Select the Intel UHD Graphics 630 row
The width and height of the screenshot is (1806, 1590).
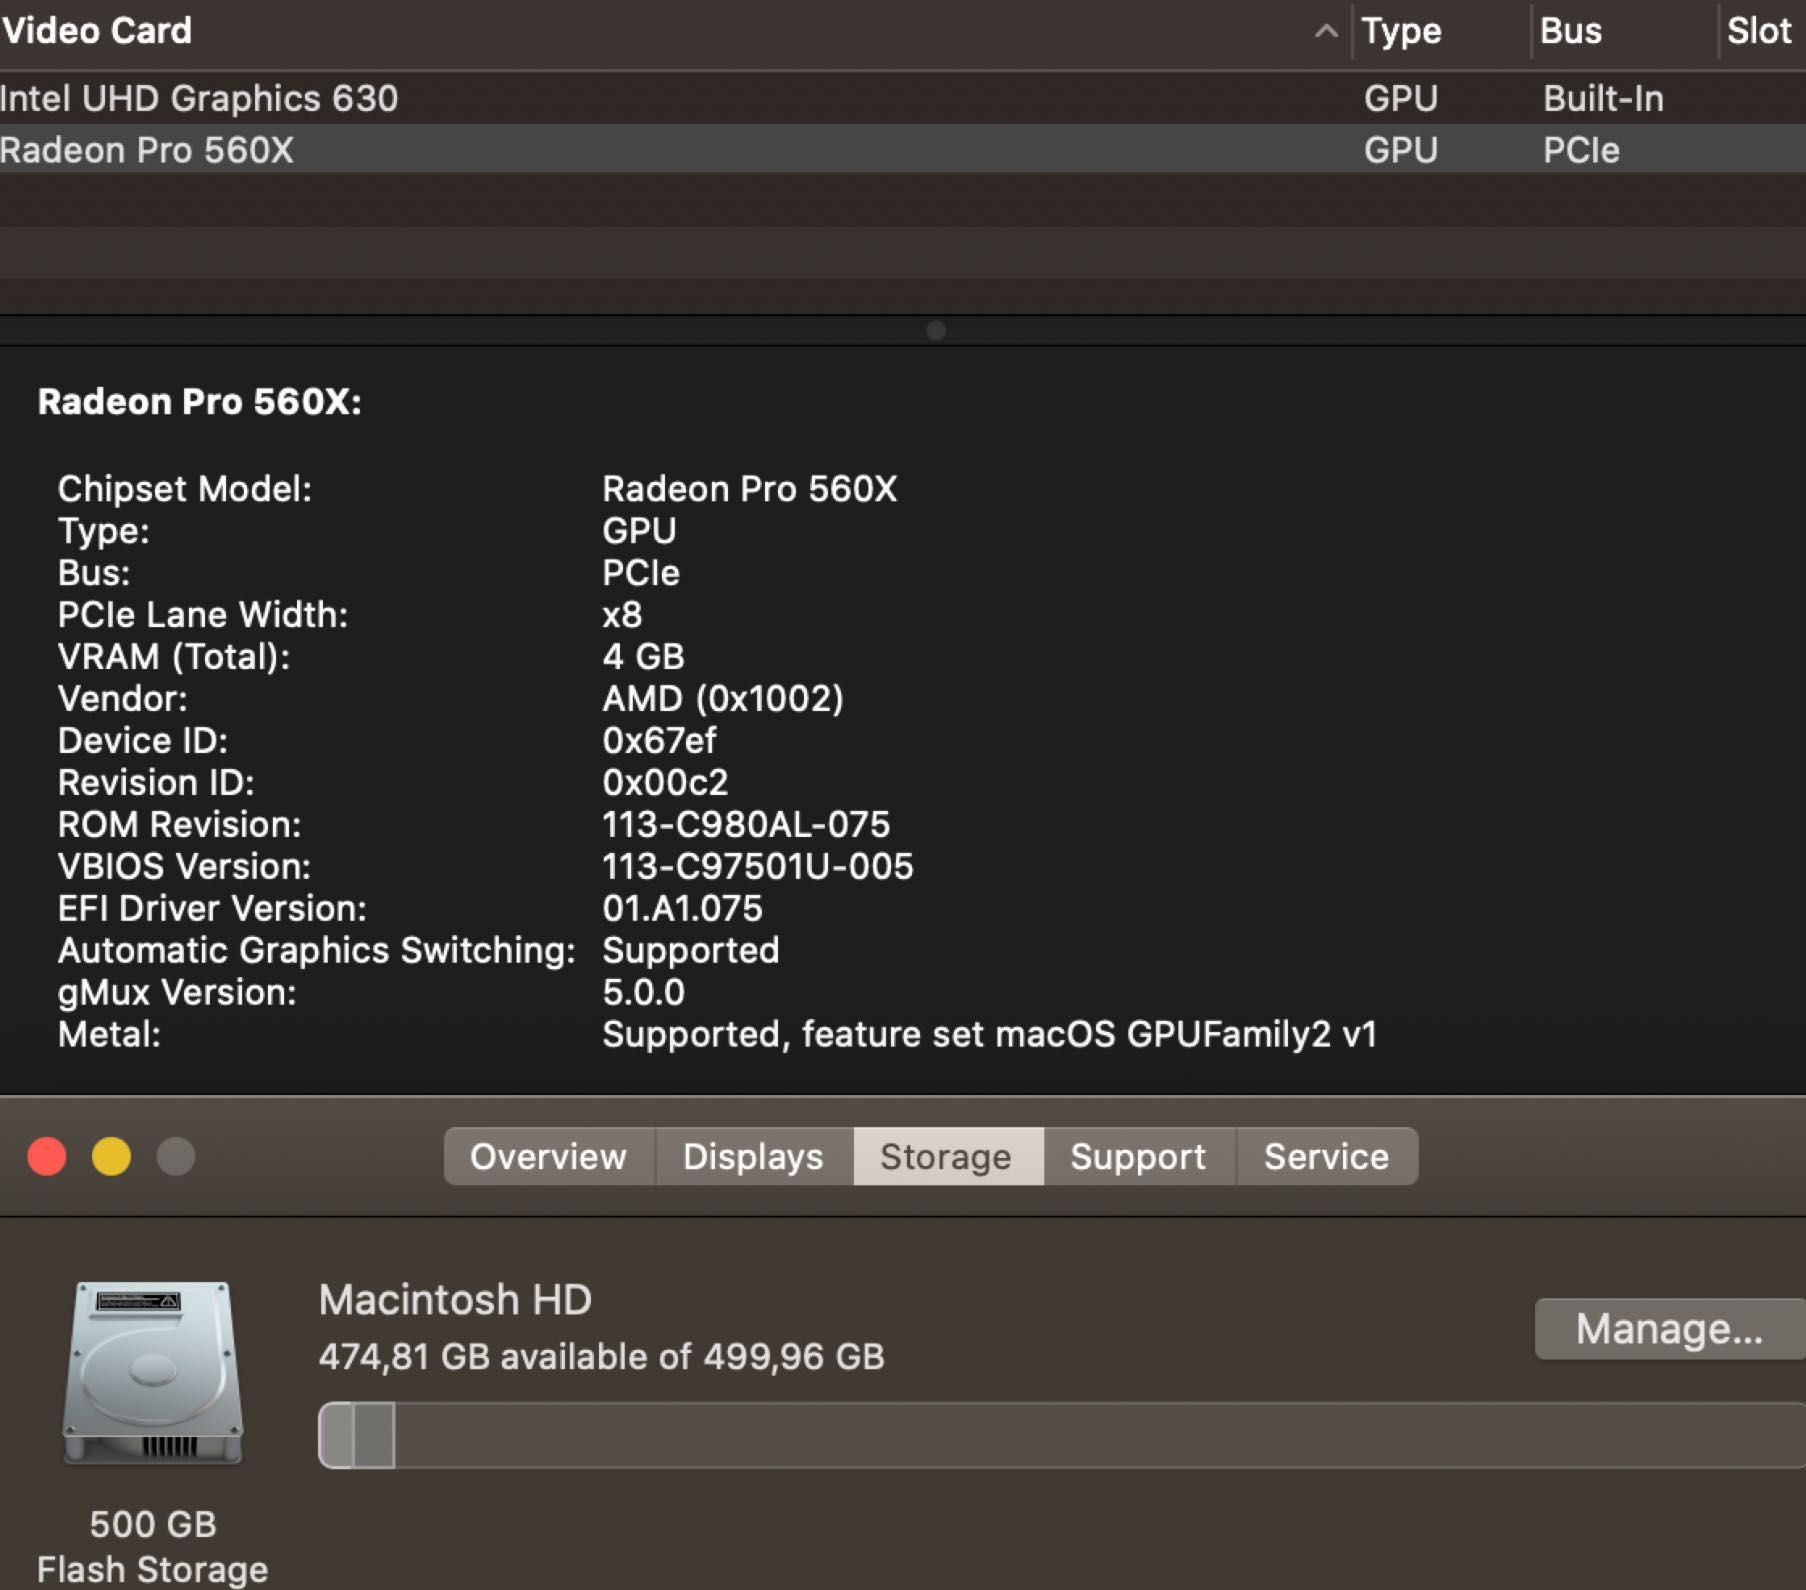(x=903, y=98)
